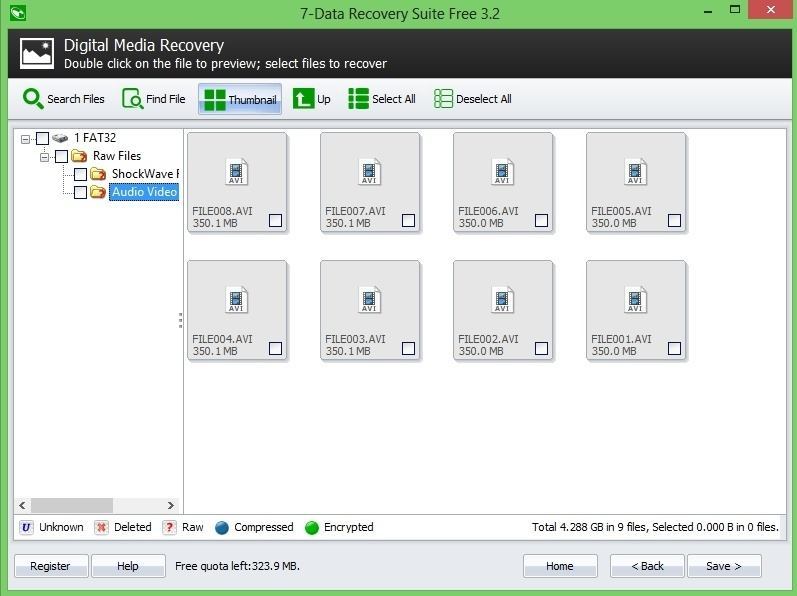This screenshot has height=596, width=797.
Task: Click the FILE008.AVI file name
Action: [222, 211]
